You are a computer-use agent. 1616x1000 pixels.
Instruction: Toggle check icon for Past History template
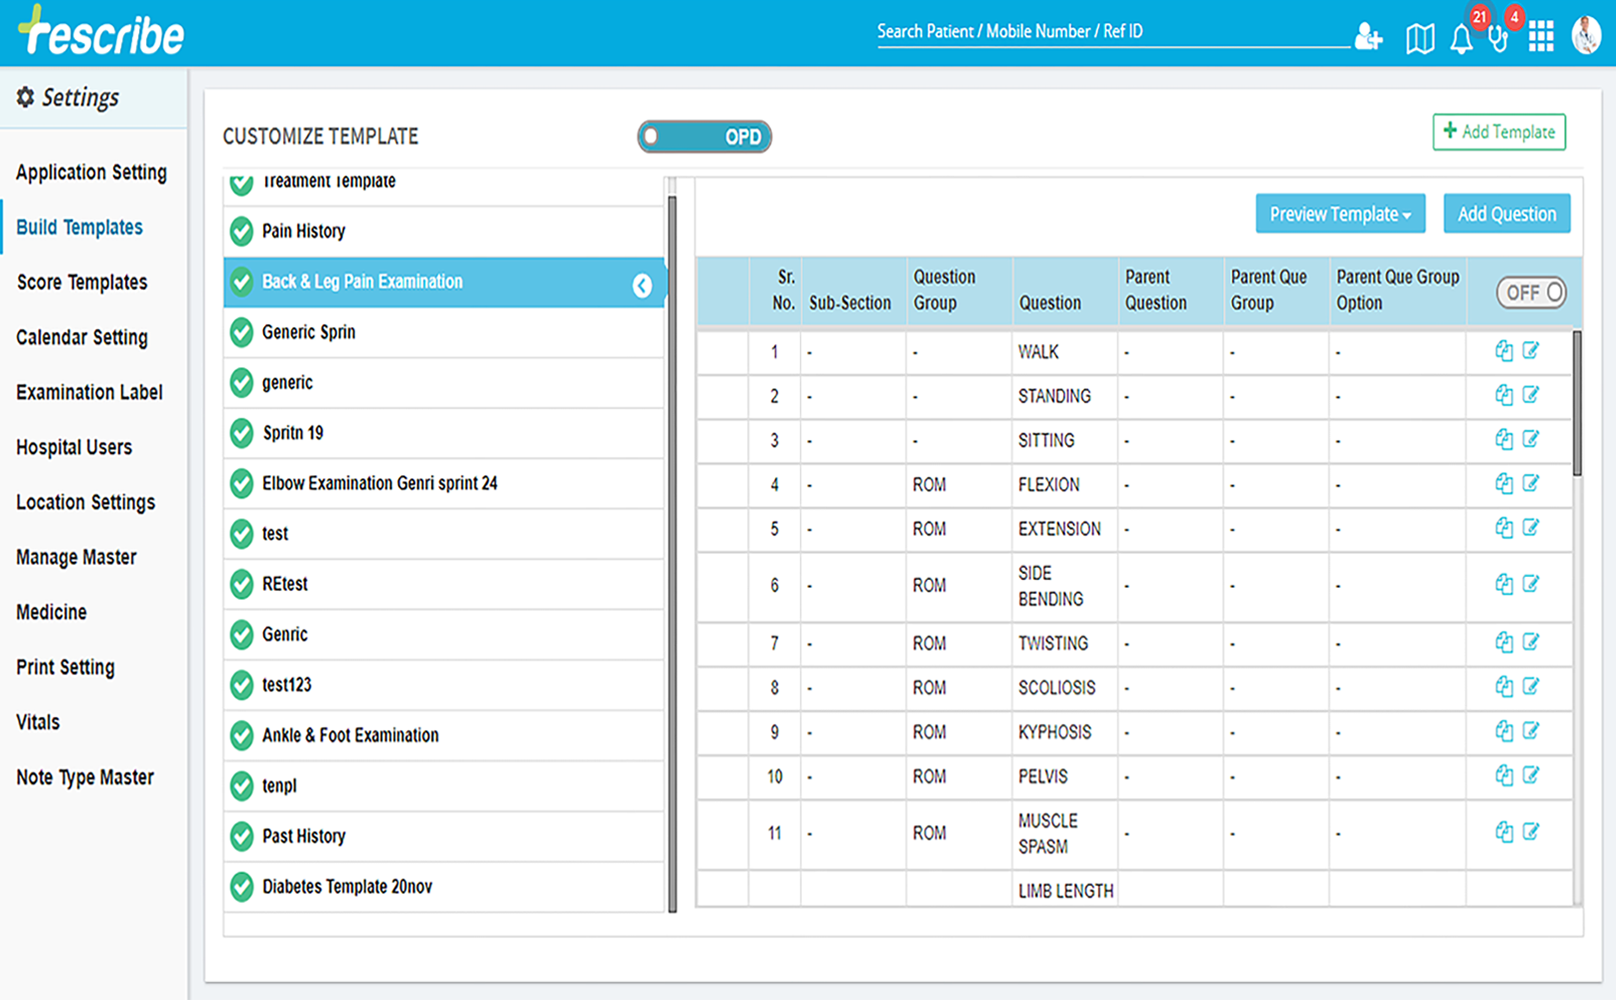click(241, 836)
